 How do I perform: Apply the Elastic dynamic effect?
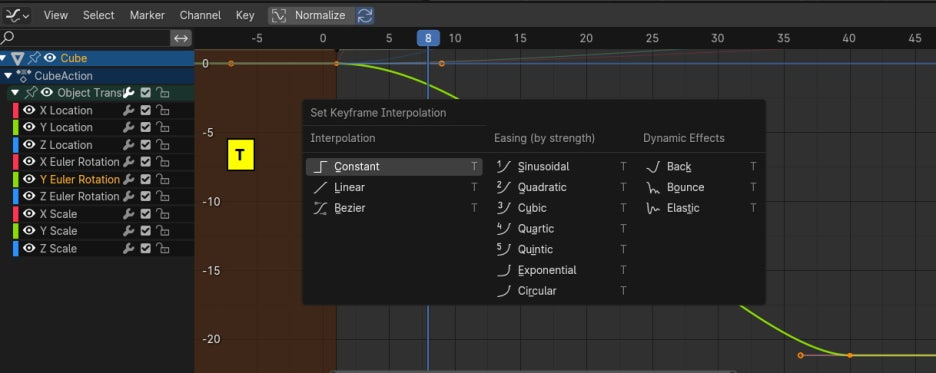click(x=701, y=208)
